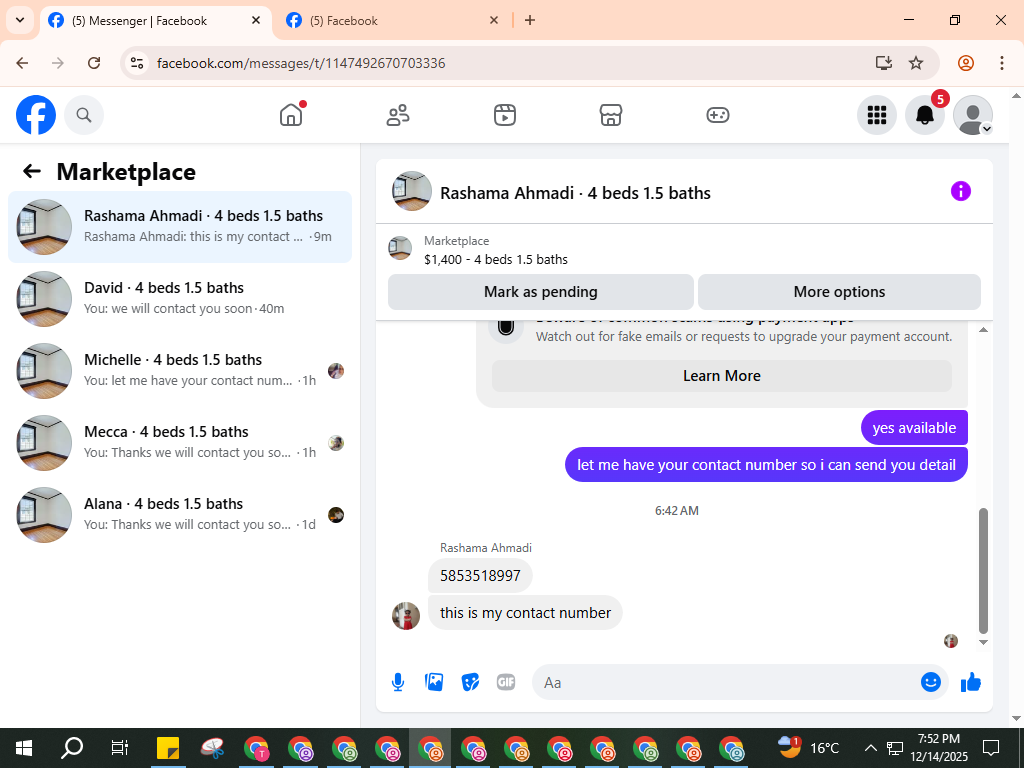The height and width of the screenshot is (768, 1024).
Task: Click the site information icon in address bar
Action: click(137, 63)
